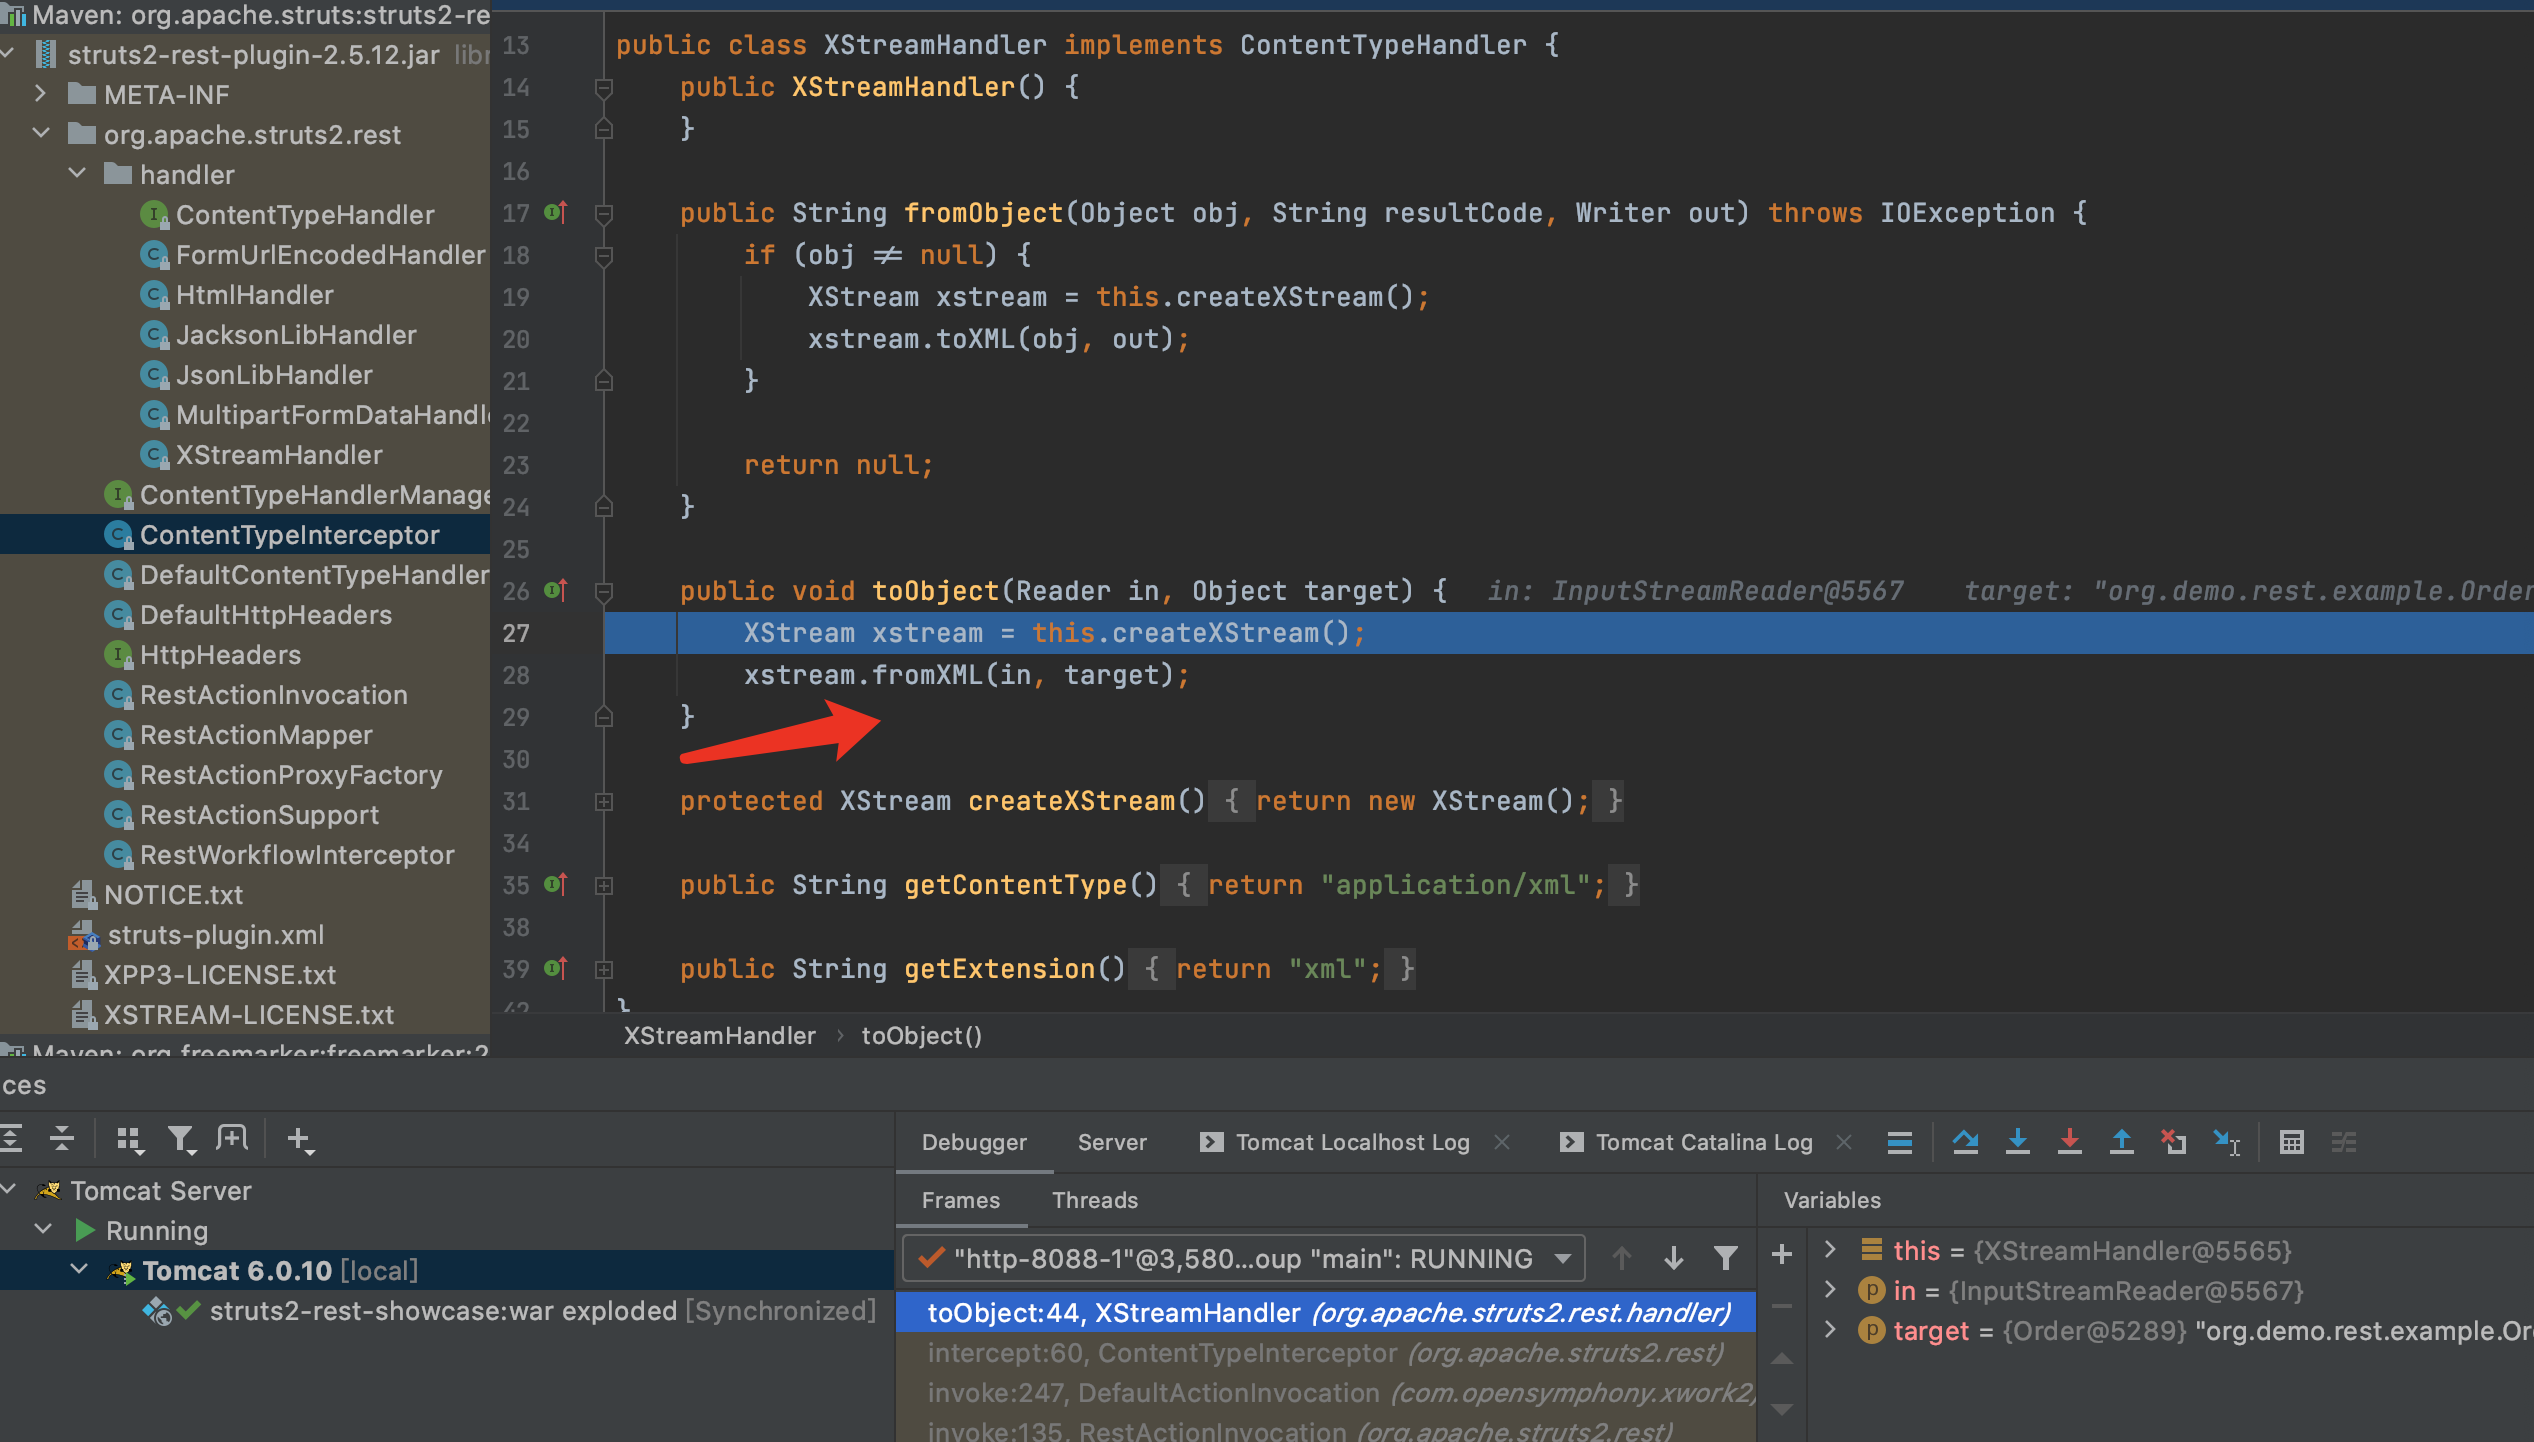Collapse the org.apache.struts2.rest package
Viewport: 2534px width, 1442px height.
pos(41,134)
